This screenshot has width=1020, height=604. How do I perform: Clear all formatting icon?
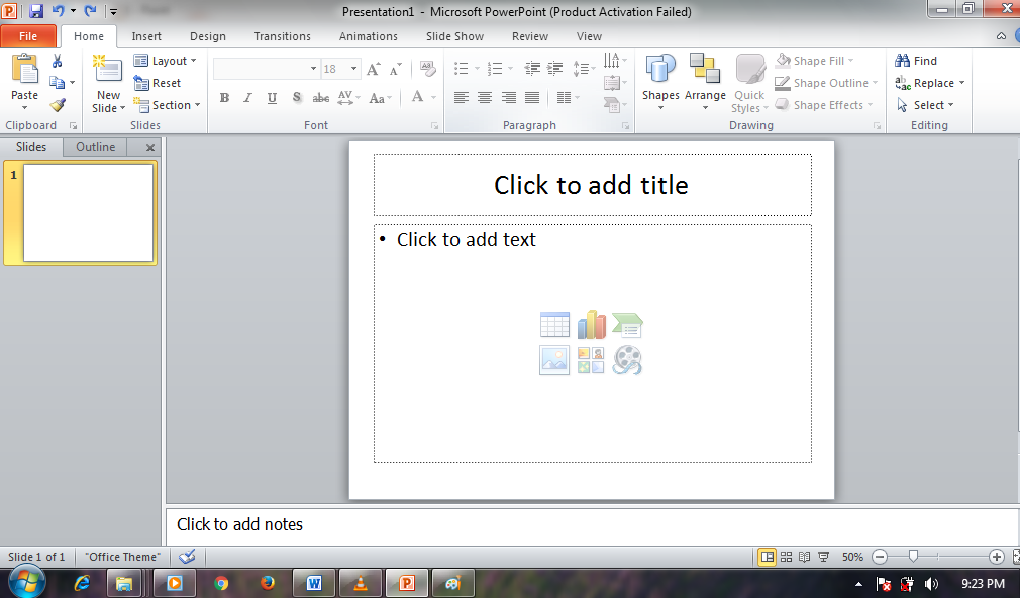coord(427,68)
